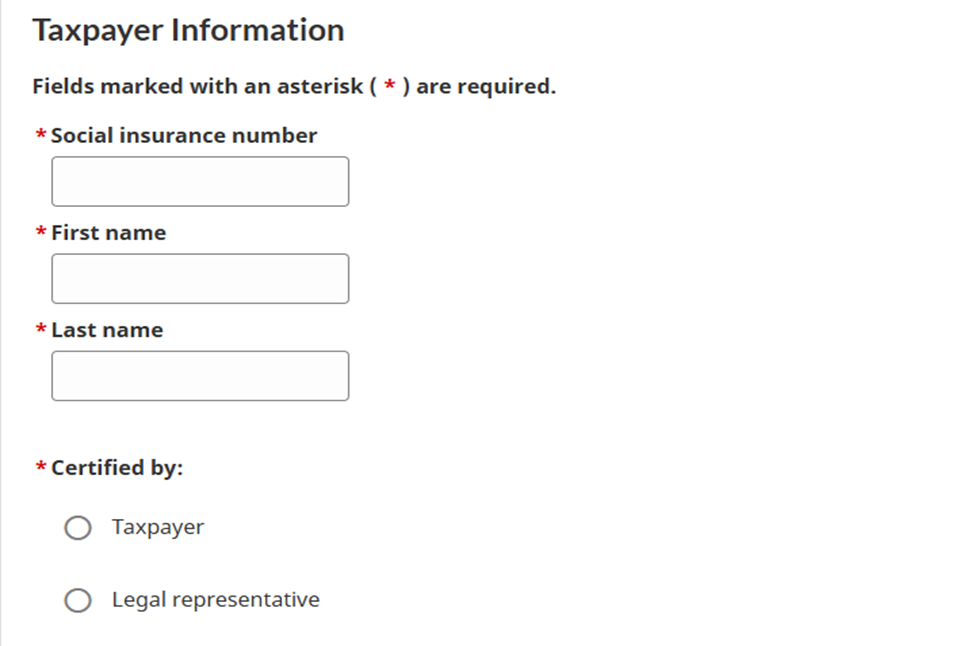The width and height of the screenshot is (975, 646).
Task: Focus the First name text box
Action: 200,278
